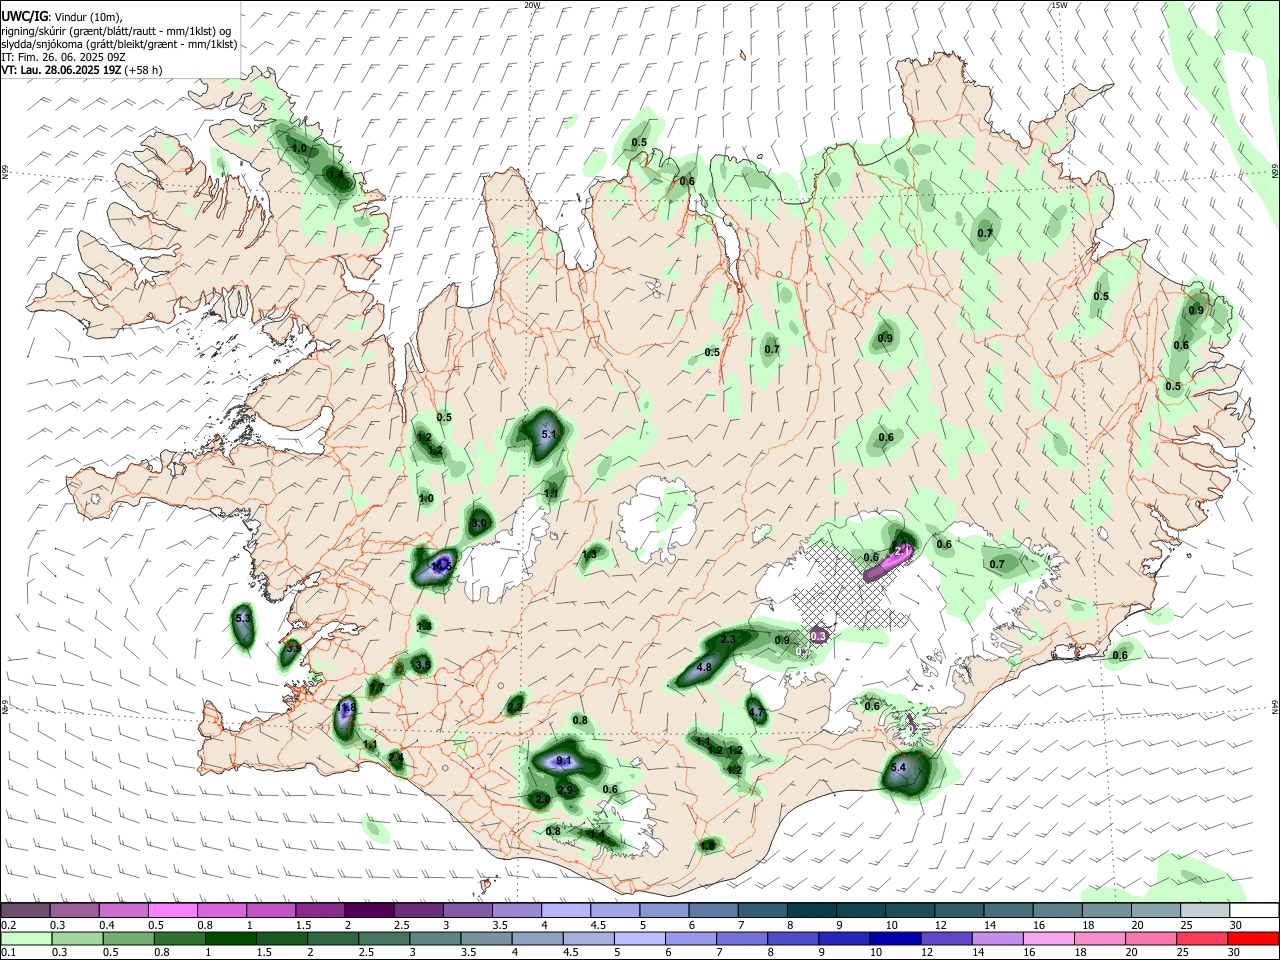Click the snow legend swatch starting at 0.2
1280x960 pixels.
click(x=26, y=911)
